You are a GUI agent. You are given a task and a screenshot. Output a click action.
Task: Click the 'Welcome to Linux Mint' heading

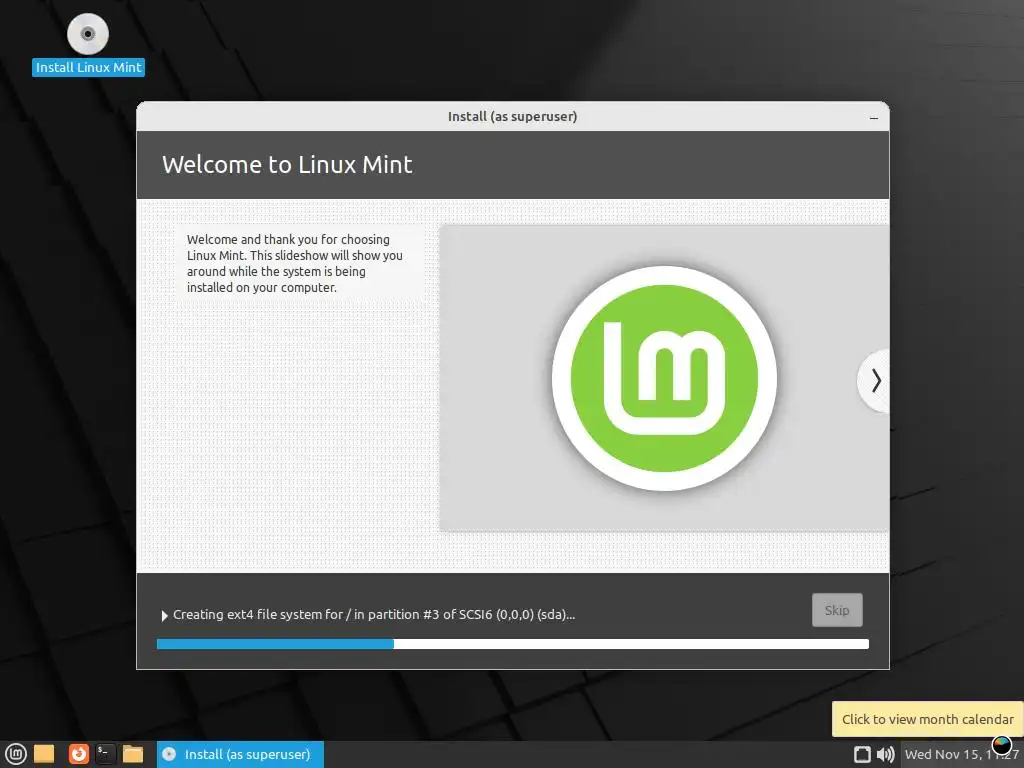tap(287, 165)
